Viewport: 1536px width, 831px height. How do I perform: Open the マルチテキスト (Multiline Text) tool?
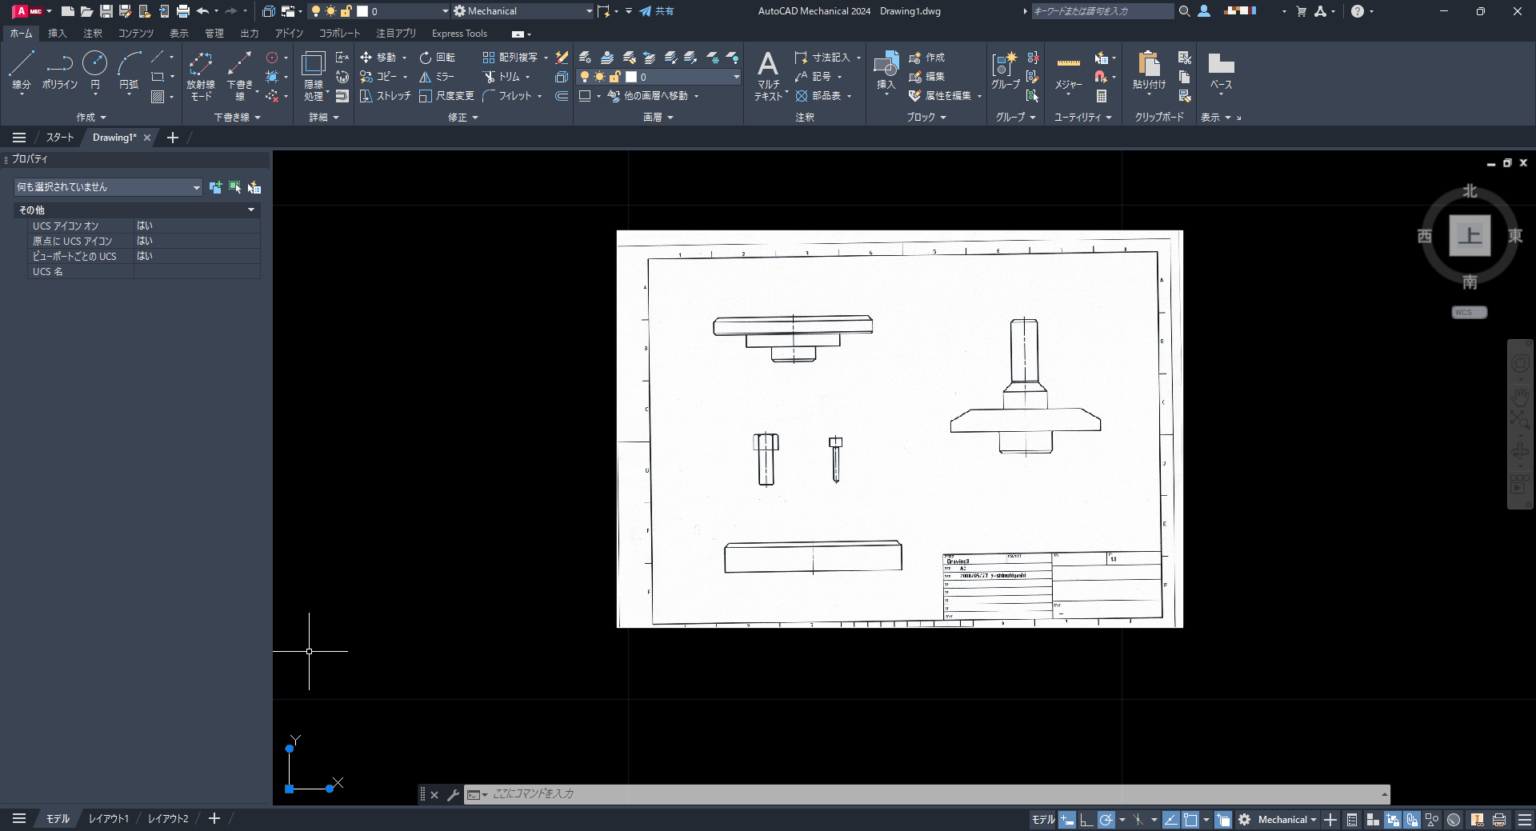(x=768, y=75)
